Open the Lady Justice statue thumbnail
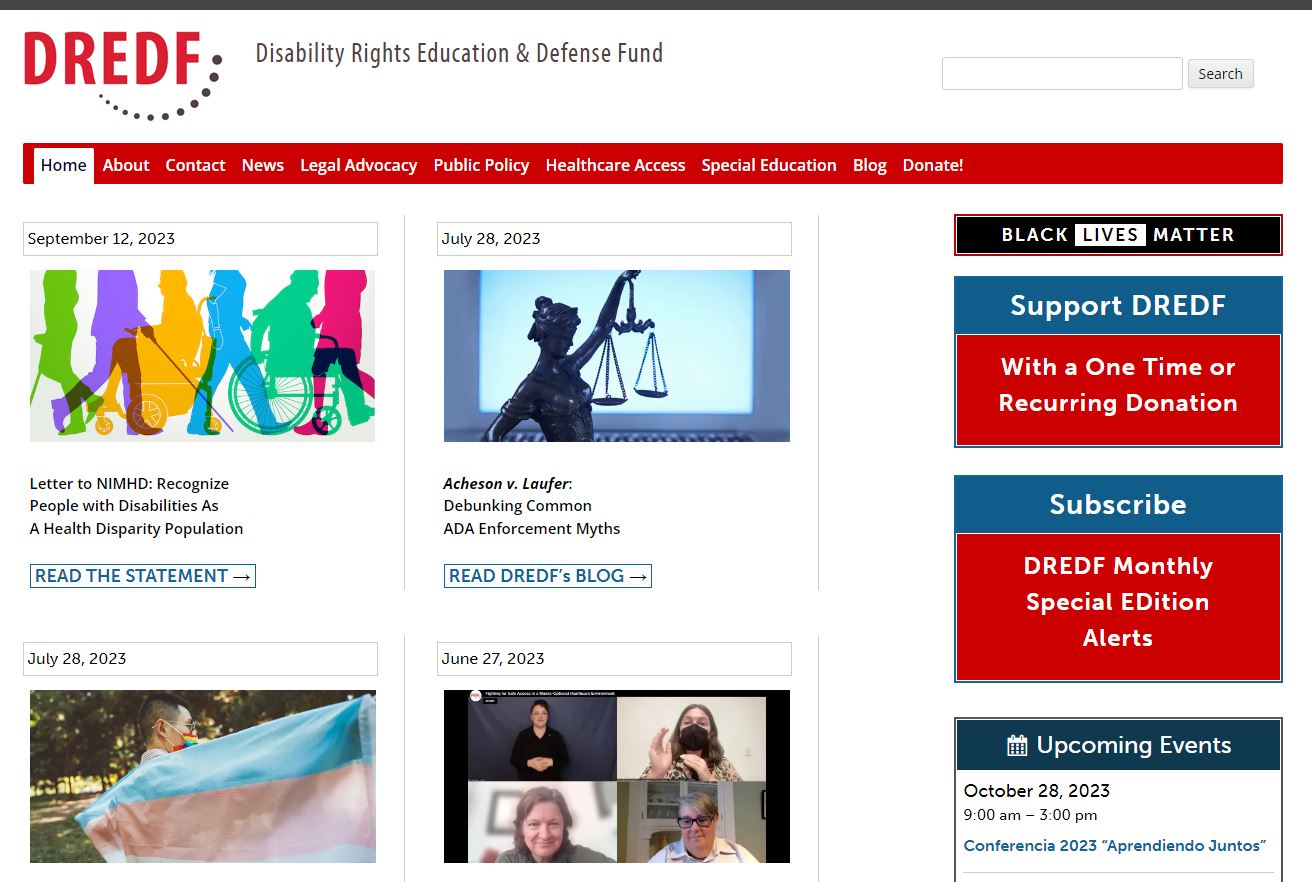 click(617, 356)
